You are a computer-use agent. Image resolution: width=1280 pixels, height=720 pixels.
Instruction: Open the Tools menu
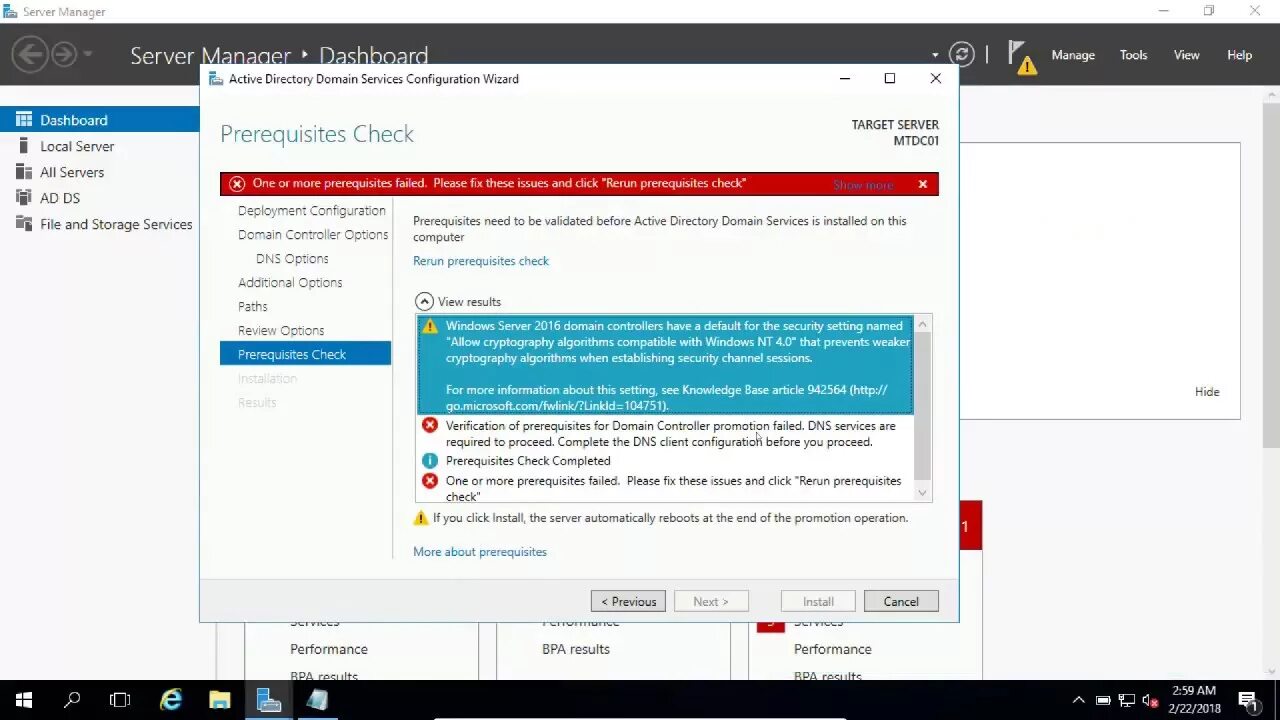(x=1133, y=55)
